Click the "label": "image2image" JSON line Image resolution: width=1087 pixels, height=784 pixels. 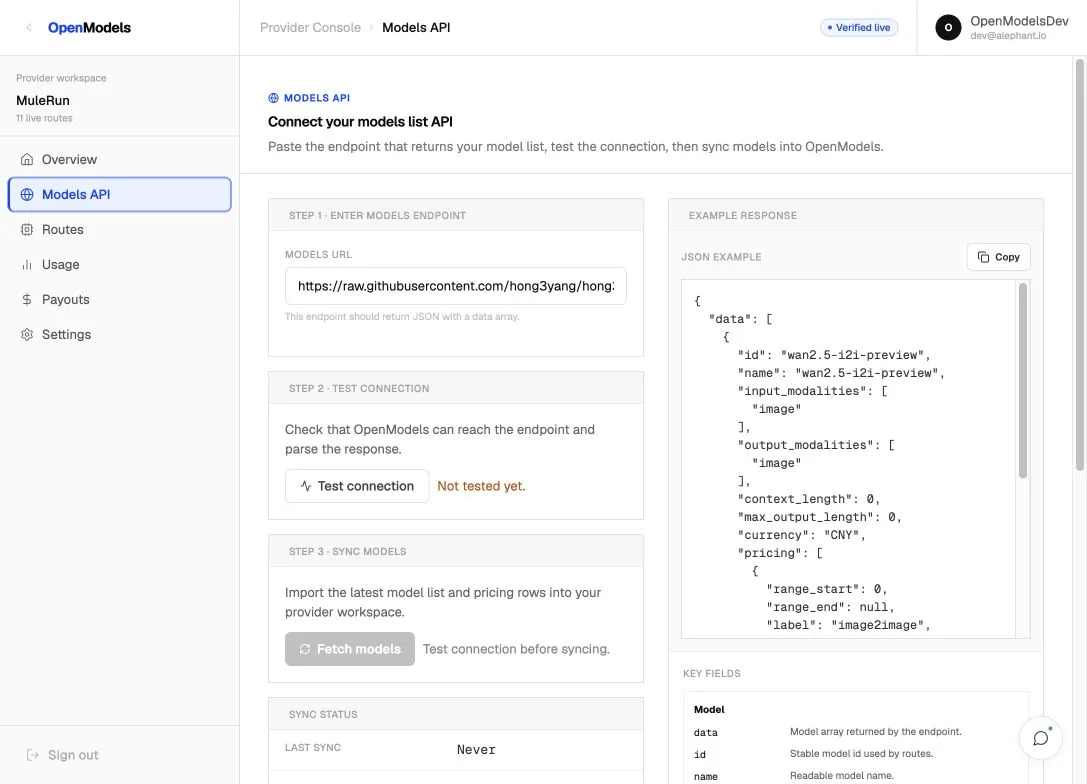pyautogui.click(x=848, y=625)
